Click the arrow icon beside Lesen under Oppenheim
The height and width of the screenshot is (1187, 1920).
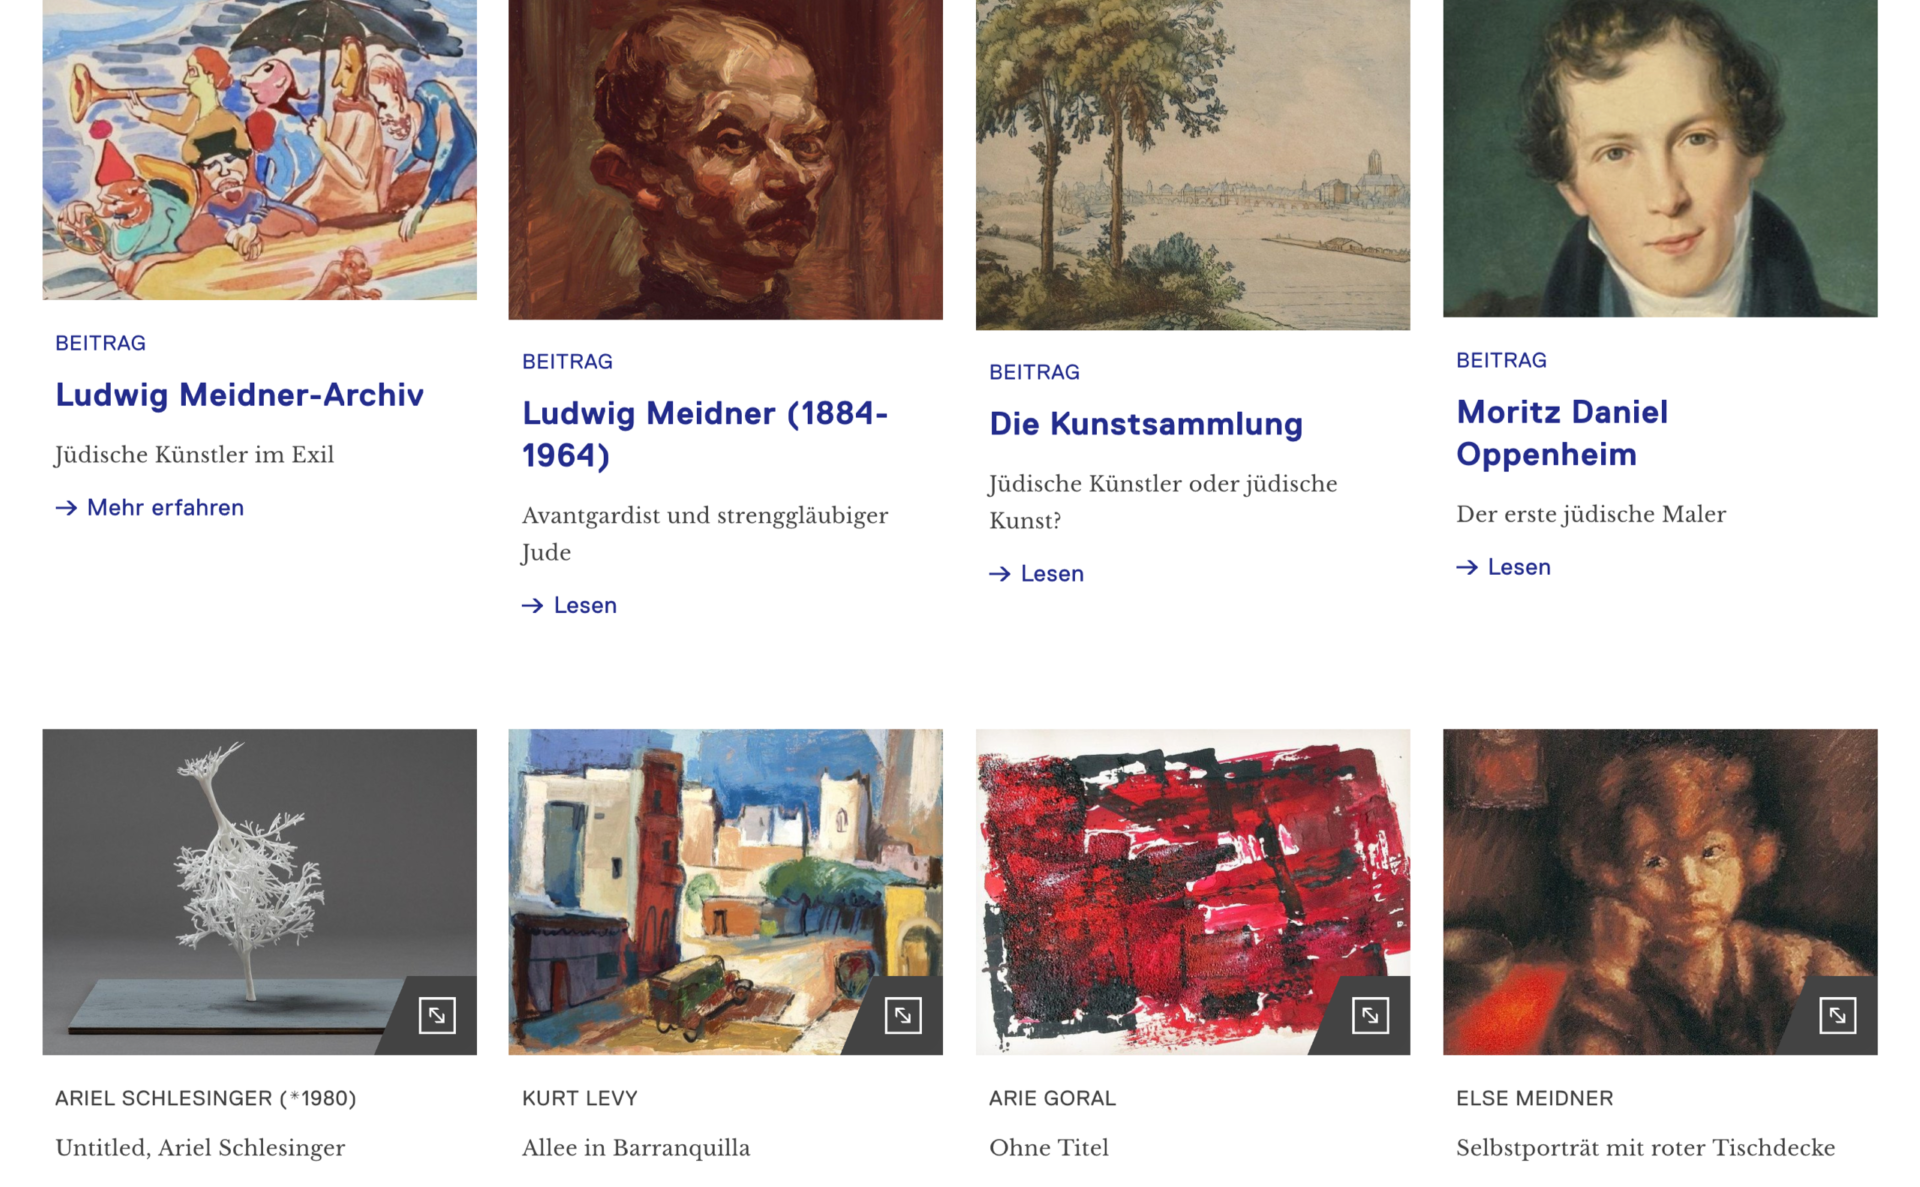point(1467,567)
